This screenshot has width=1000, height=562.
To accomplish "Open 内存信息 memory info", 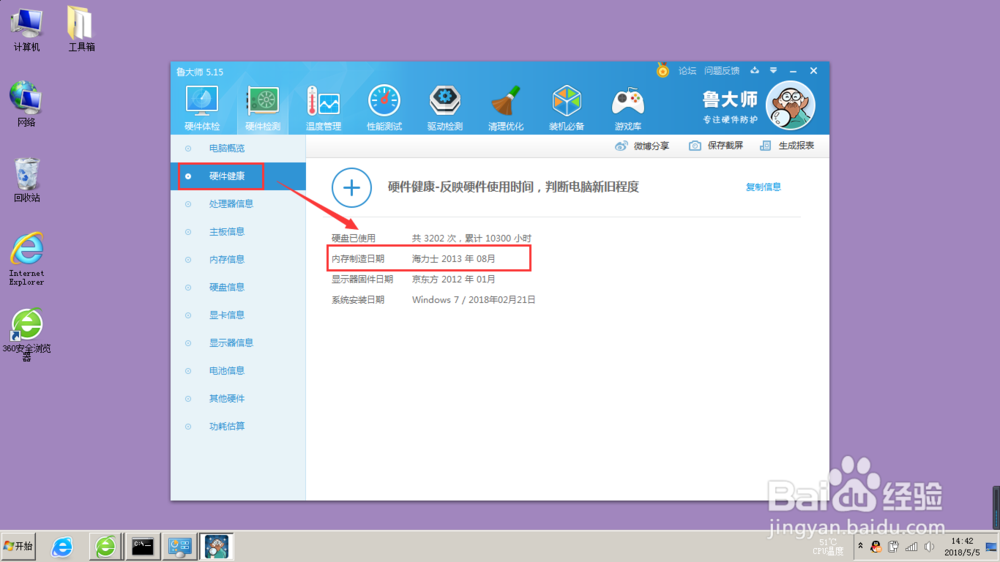I will [238, 259].
